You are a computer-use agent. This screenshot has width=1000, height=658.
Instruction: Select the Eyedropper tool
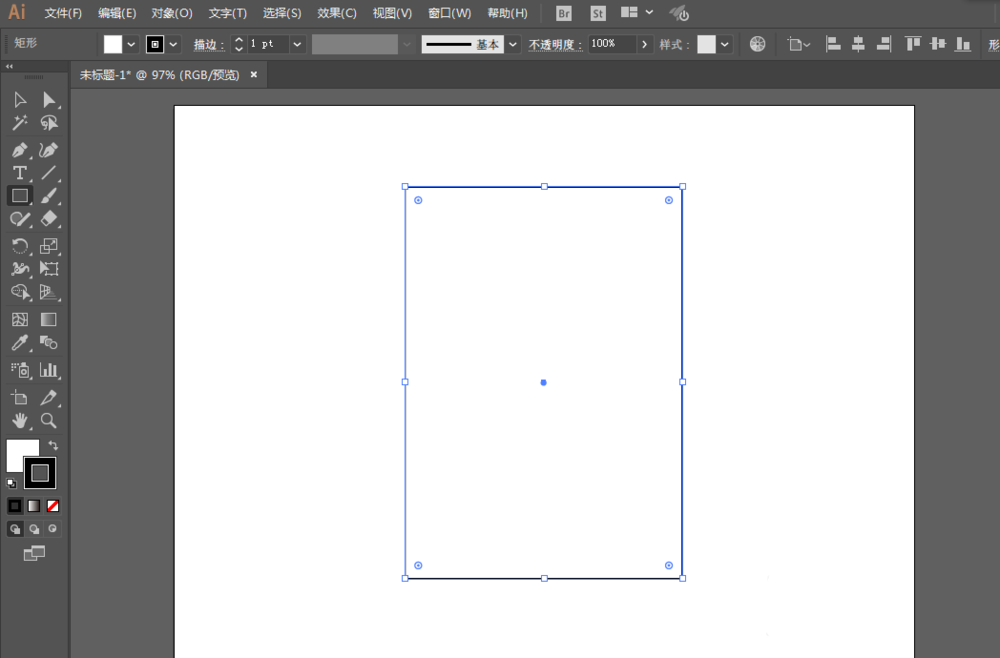pos(20,343)
